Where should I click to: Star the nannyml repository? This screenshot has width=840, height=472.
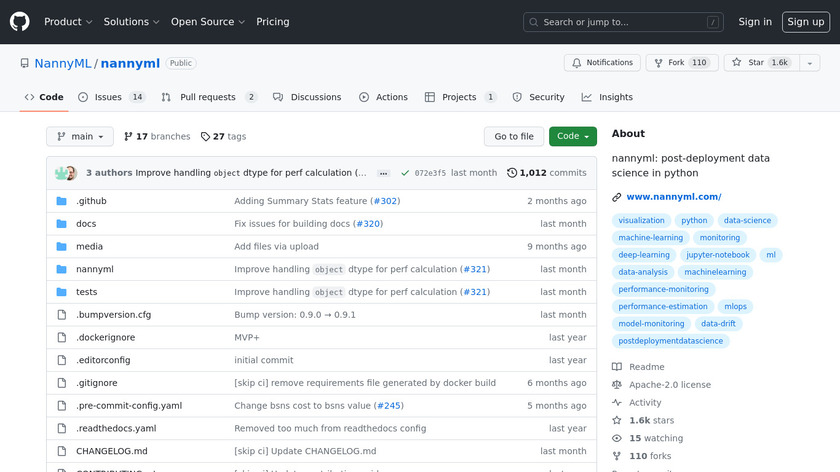point(757,62)
